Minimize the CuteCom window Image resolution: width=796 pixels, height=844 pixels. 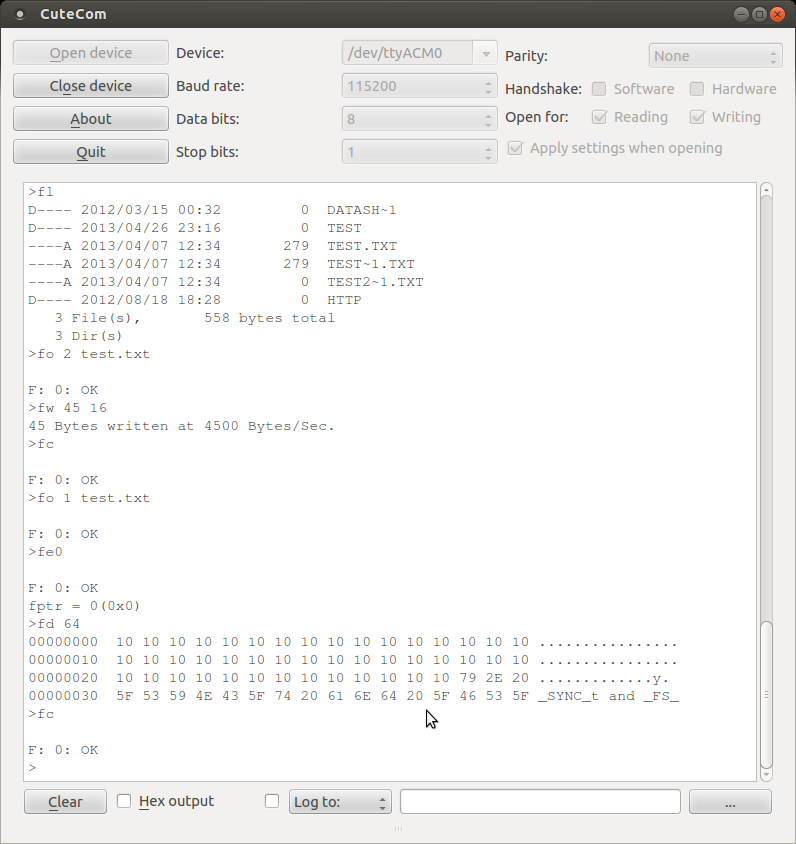741,14
